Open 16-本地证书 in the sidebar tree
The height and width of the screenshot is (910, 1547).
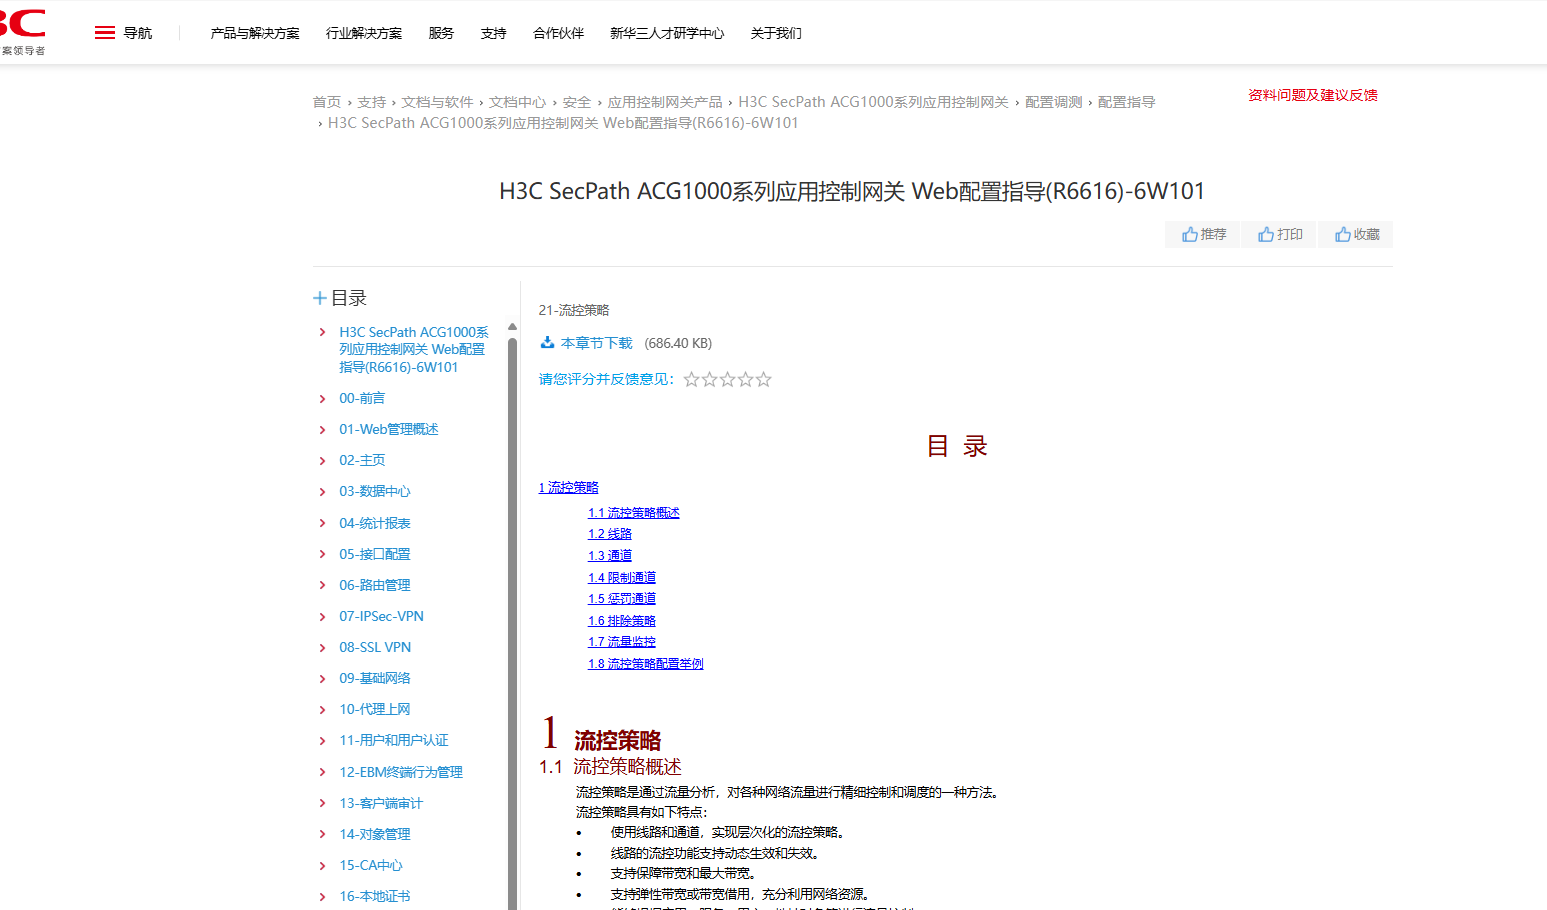tap(375, 896)
